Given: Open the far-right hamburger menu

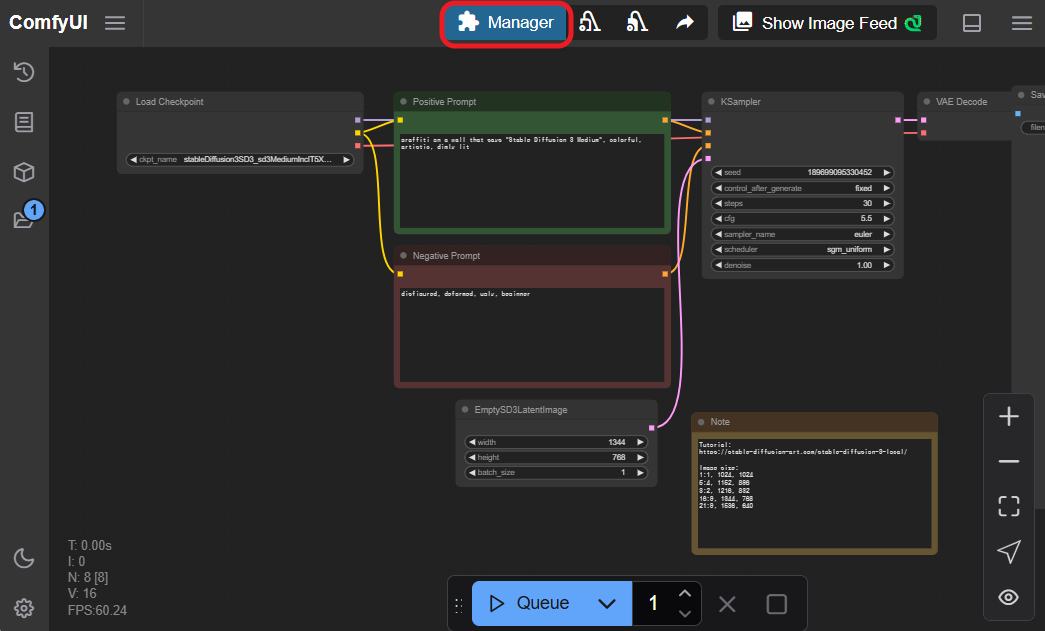Looking at the screenshot, I should (x=1022, y=23).
